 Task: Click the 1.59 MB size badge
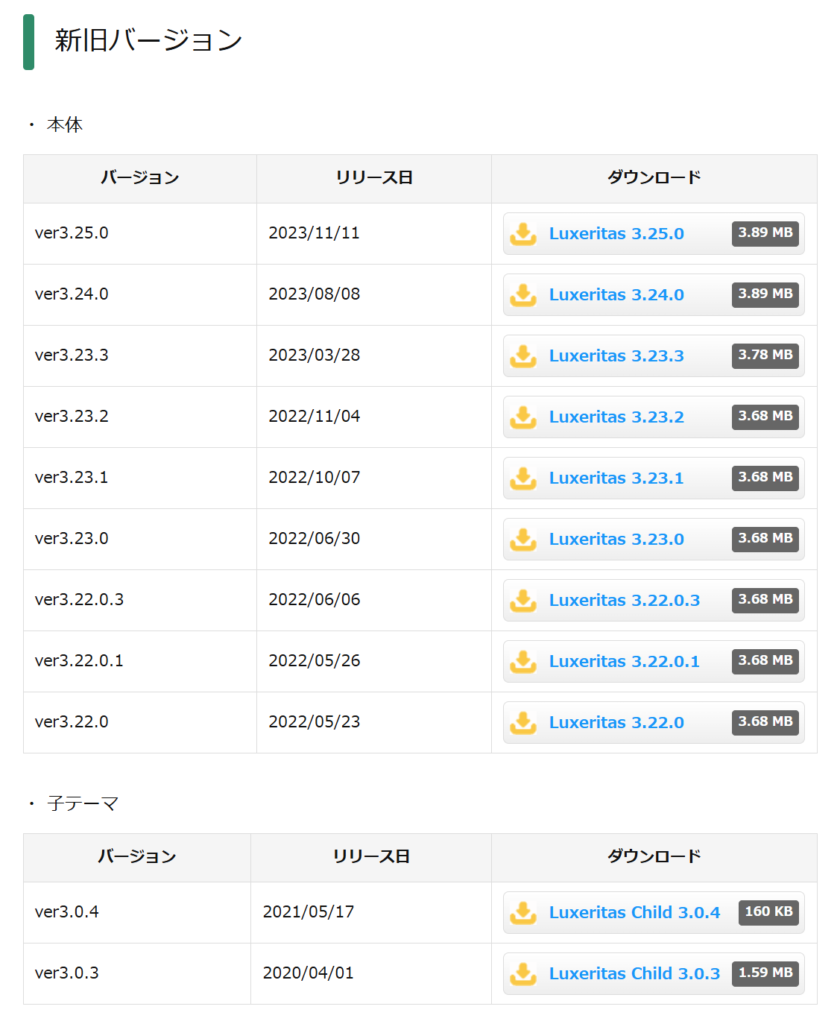pos(765,973)
